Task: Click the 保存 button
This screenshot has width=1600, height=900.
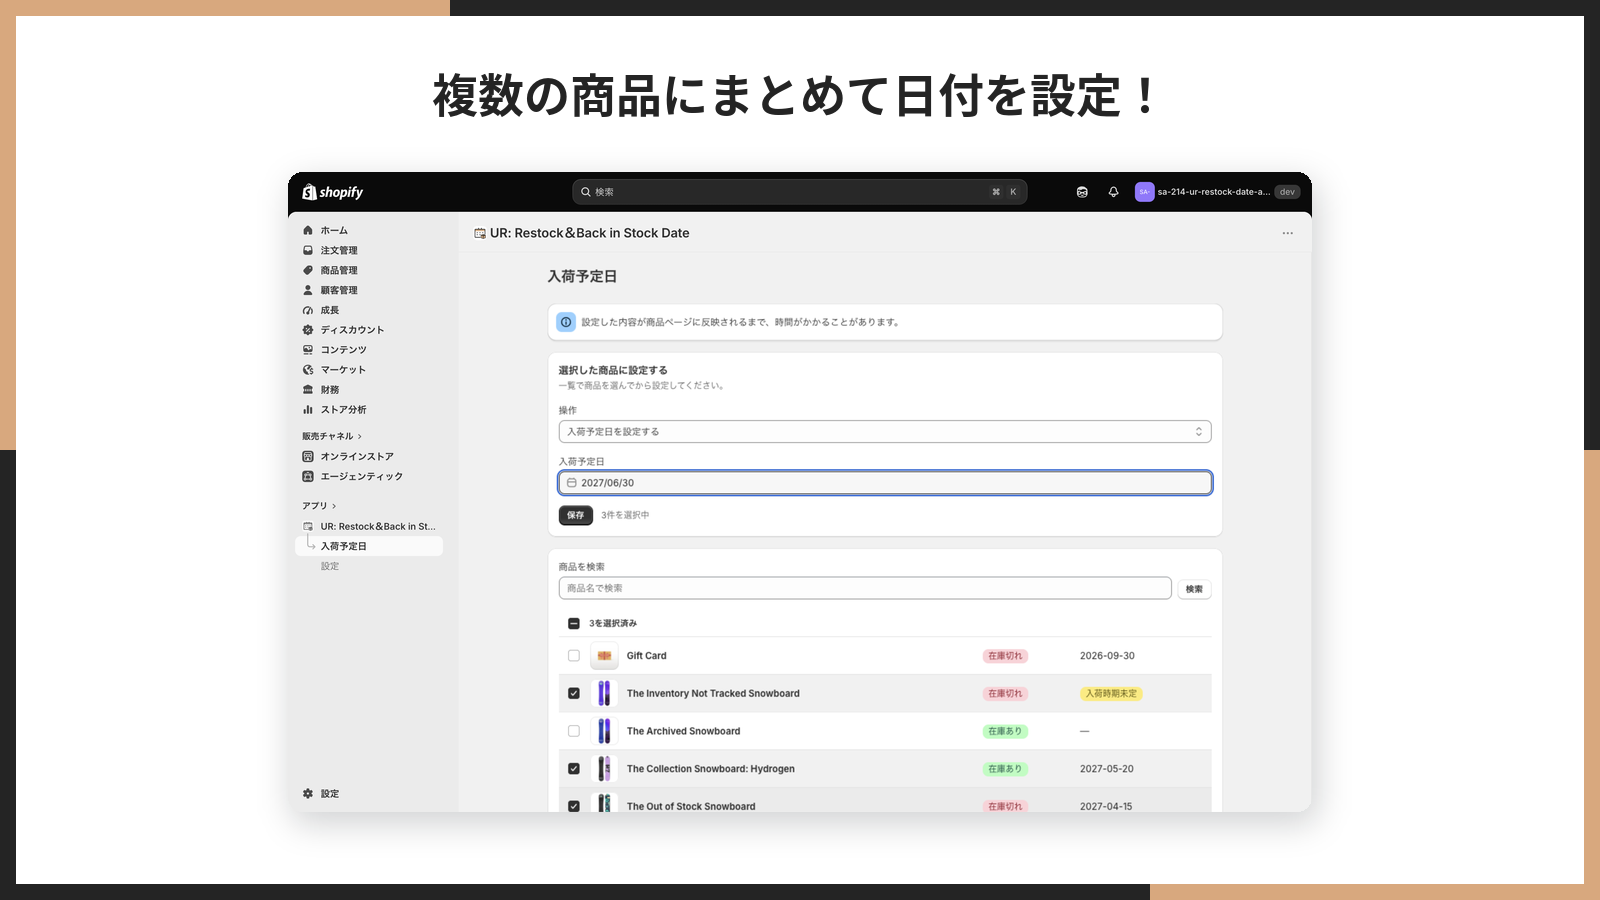Action: pos(575,515)
